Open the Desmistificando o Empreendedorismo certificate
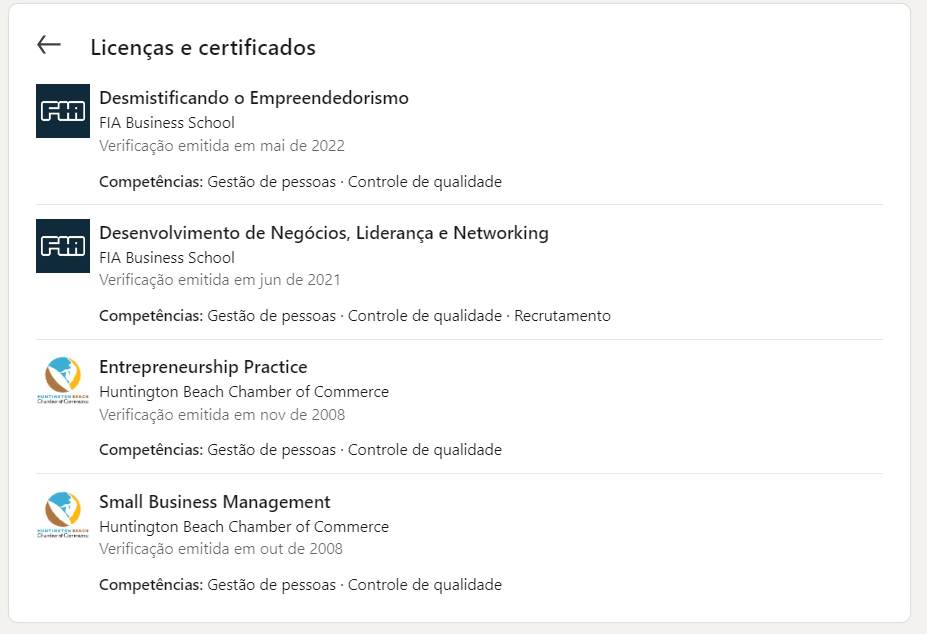The image size is (927, 634). point(253,98)
